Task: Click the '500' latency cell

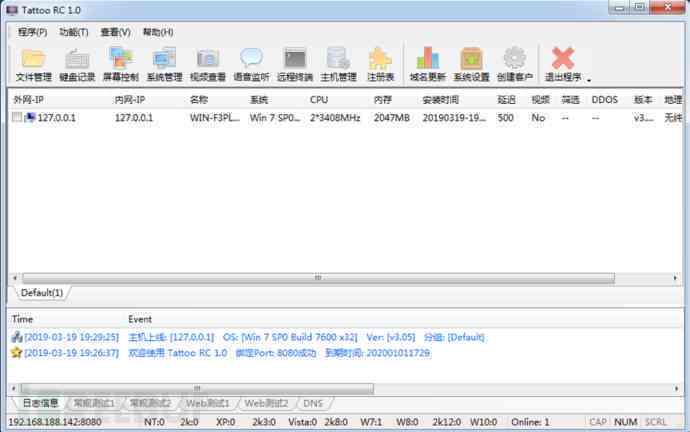Action: 505,117
